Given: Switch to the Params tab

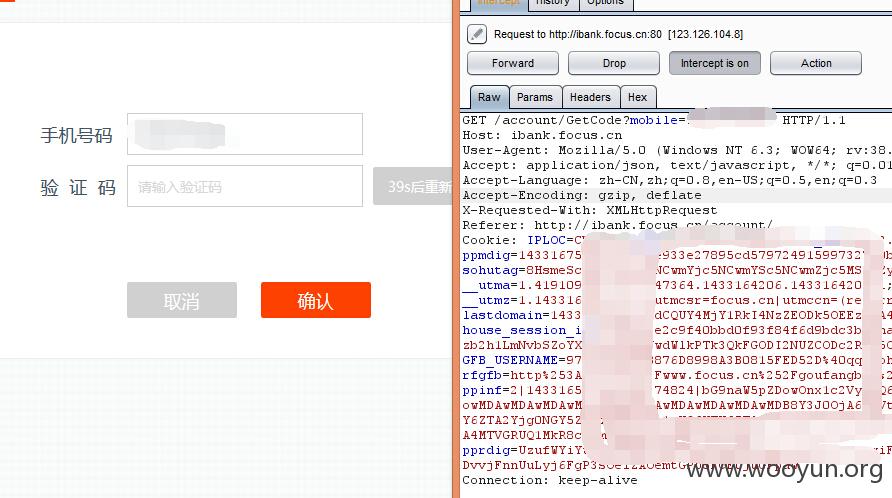Looking at the screenshot, I should pos(535,97).
